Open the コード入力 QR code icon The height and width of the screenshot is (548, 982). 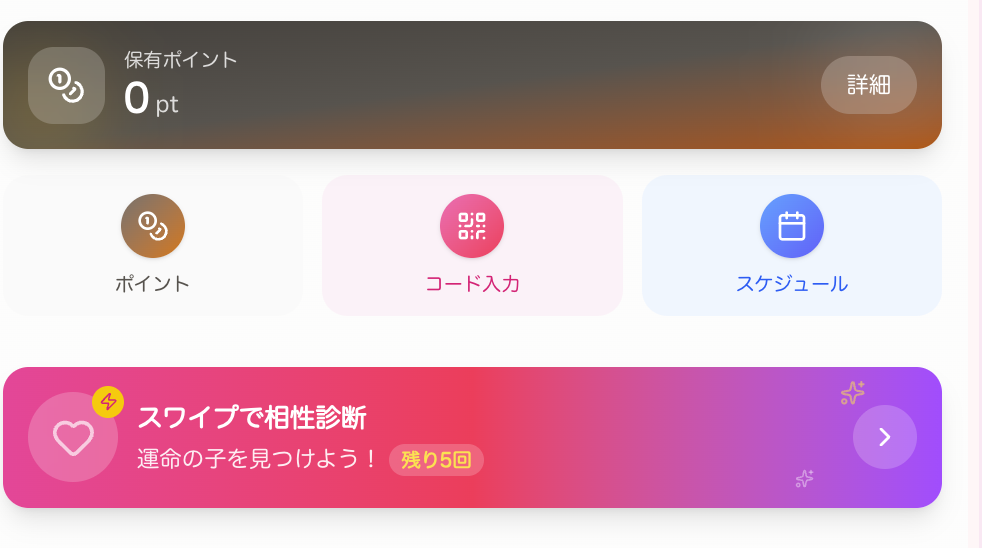(x=472, y=226)
